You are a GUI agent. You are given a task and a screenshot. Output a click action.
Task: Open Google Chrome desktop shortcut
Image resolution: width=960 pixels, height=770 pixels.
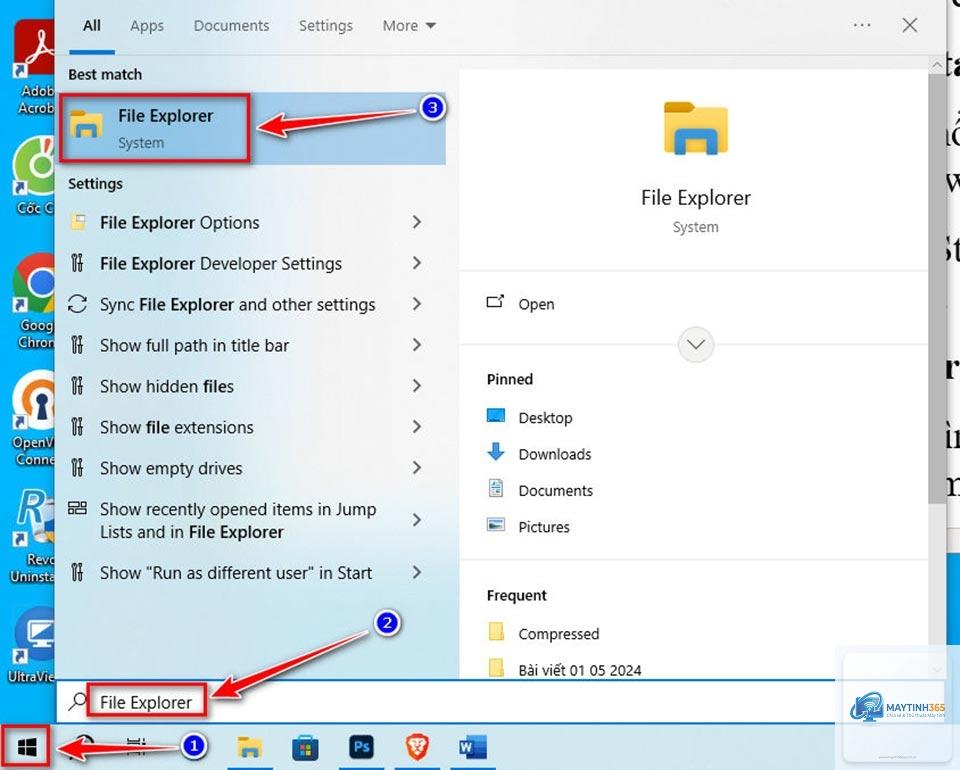34,301
